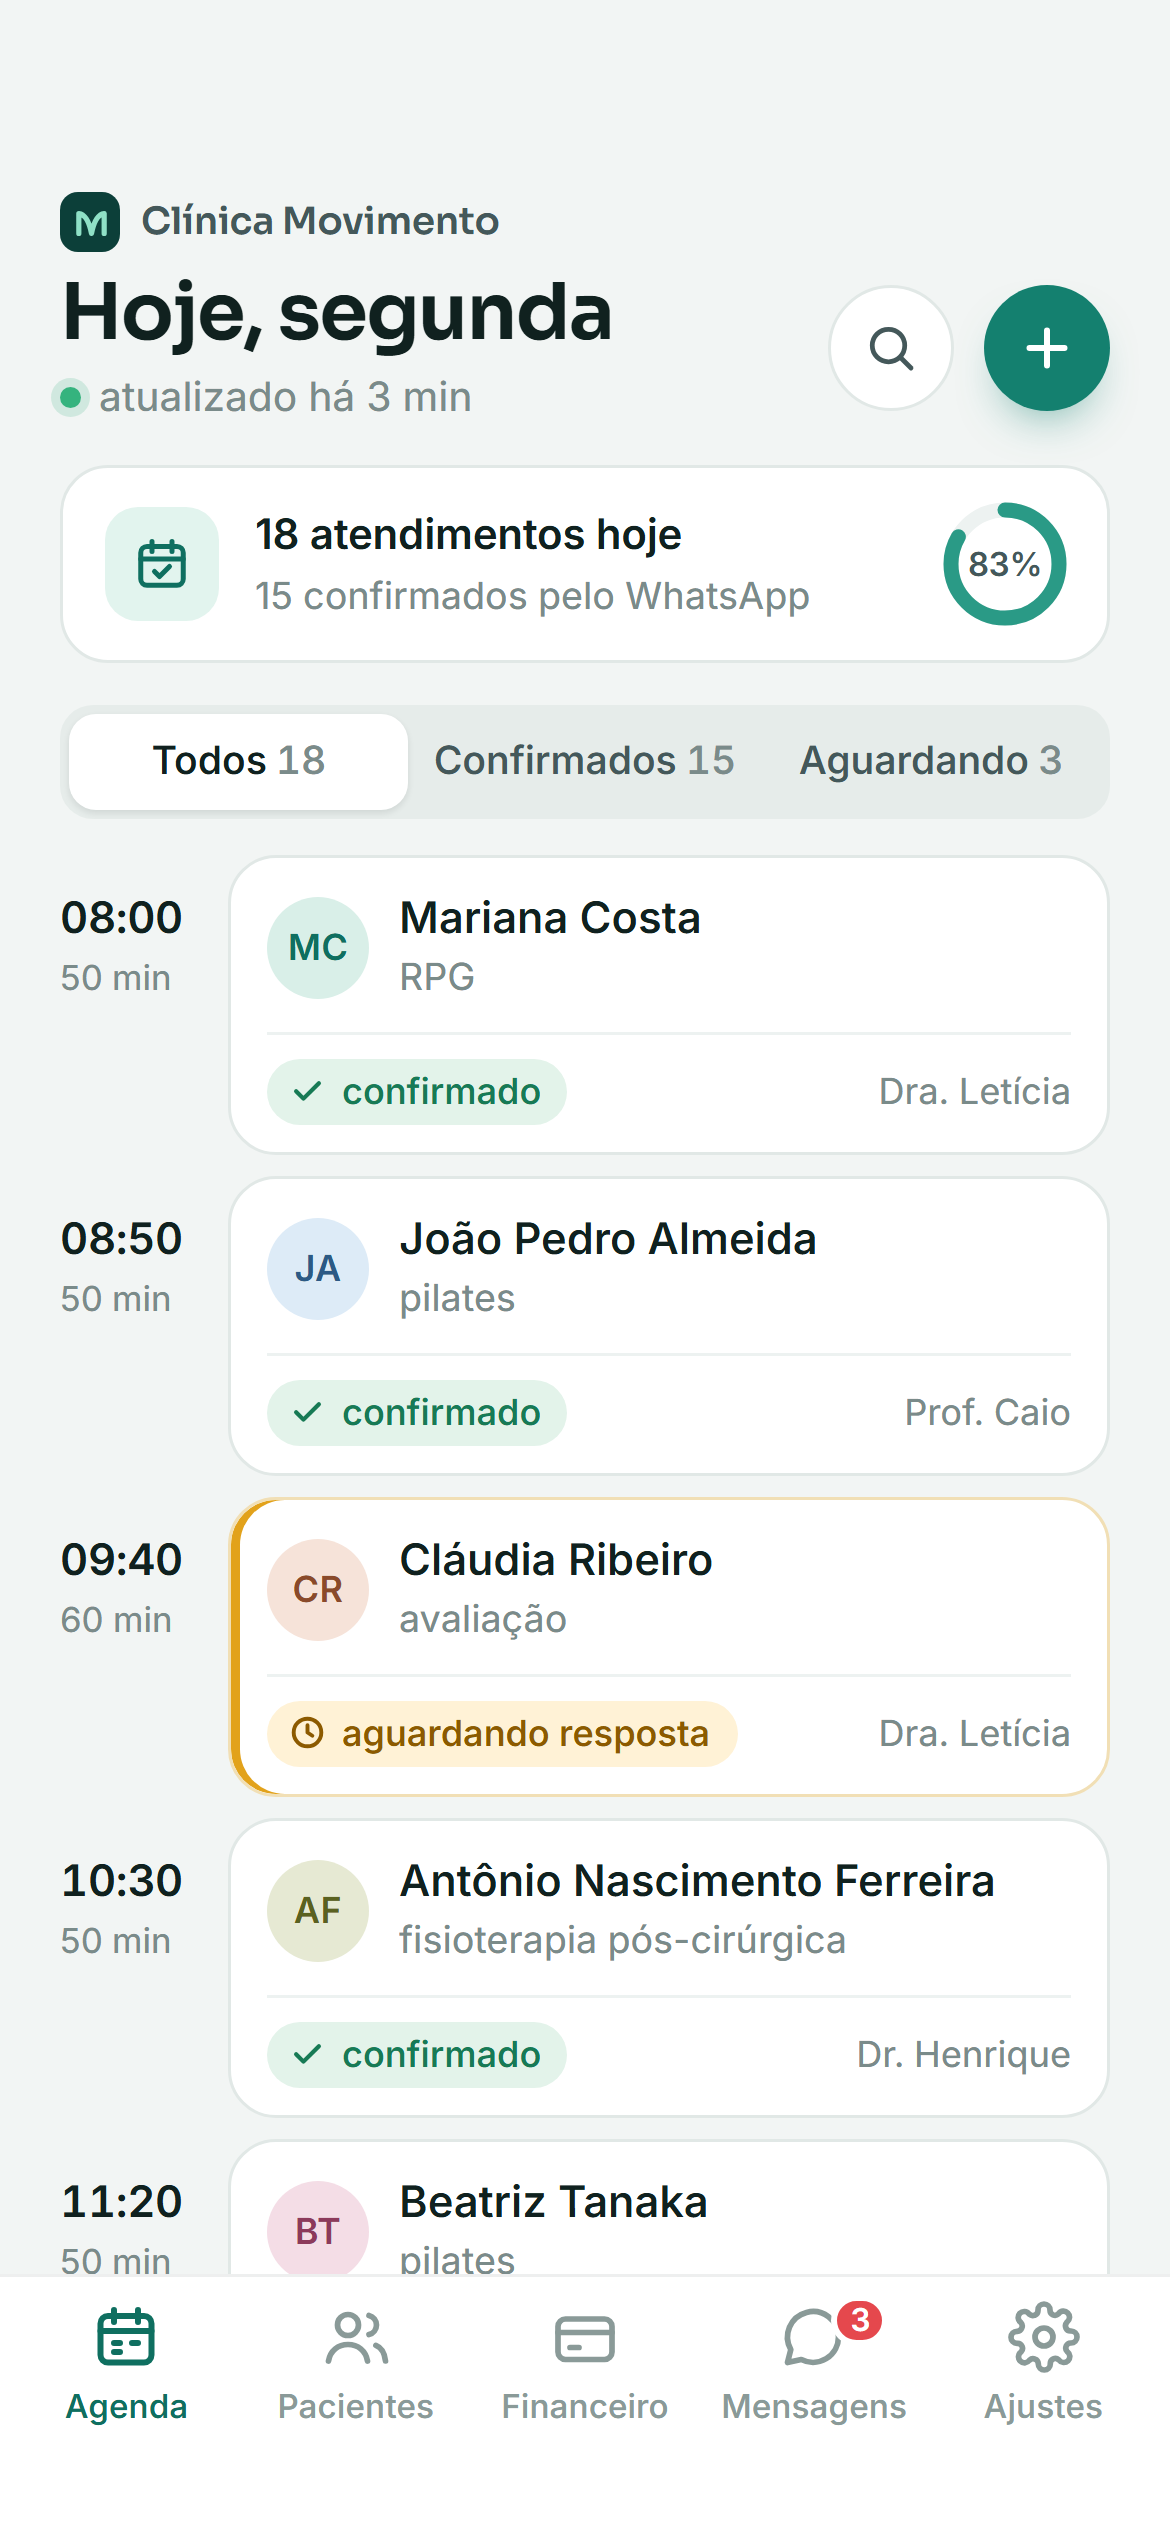This screenshot has height=2532, width=1170.
Task: Open the Clínica Movimento logo icon
Action: click(90, 222)
